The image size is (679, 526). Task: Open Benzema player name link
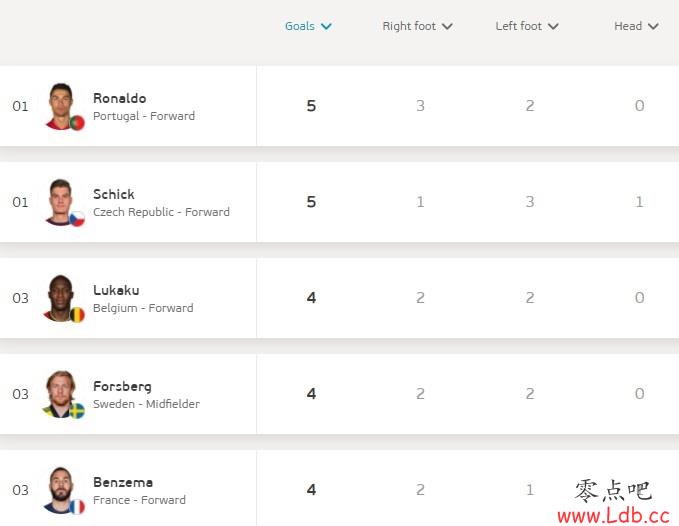123,482
